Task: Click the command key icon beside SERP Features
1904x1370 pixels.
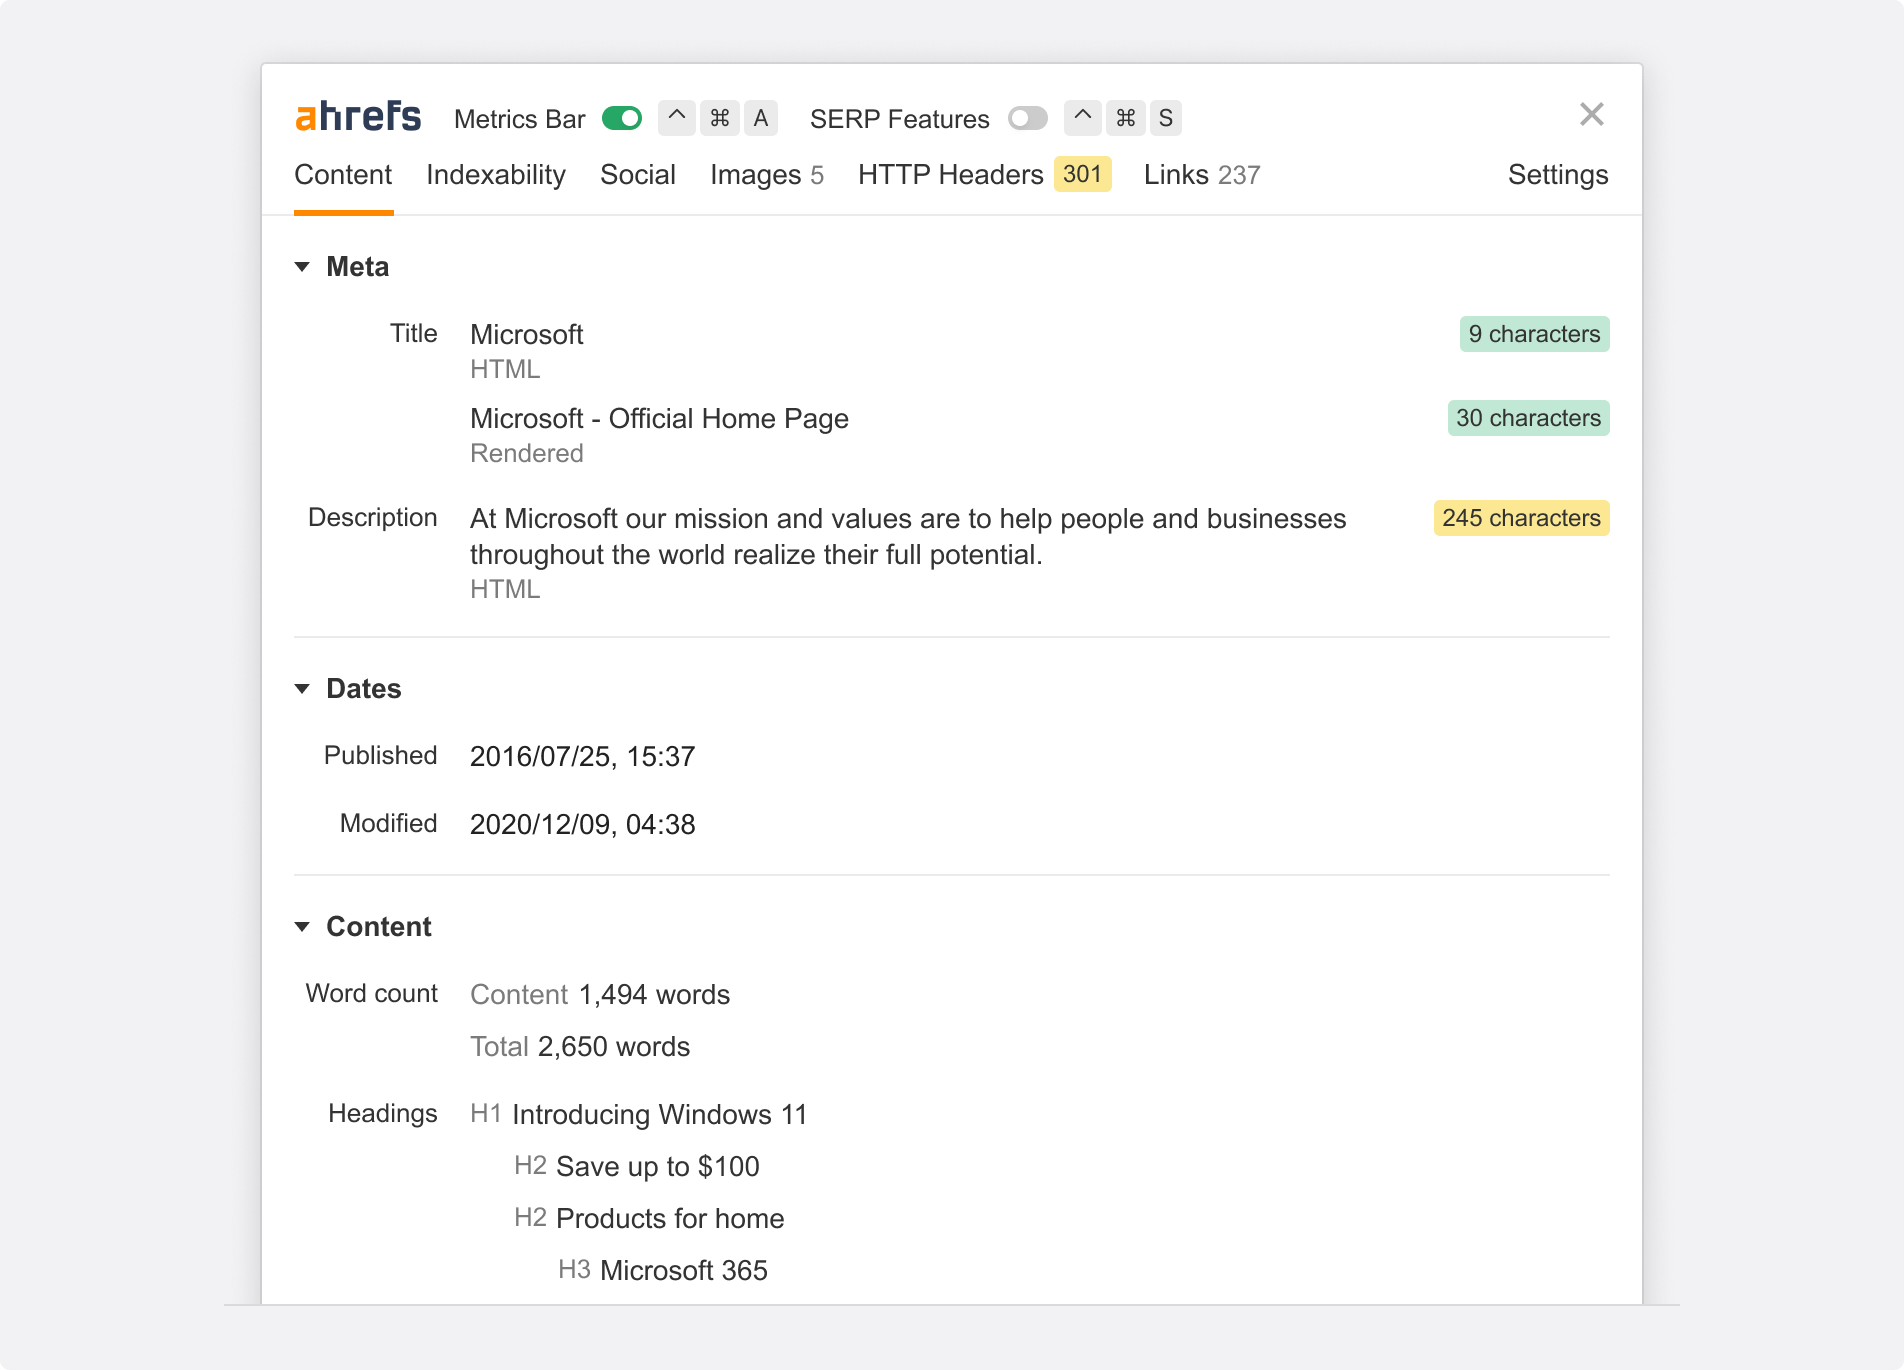Action: tap(1125, 118)
